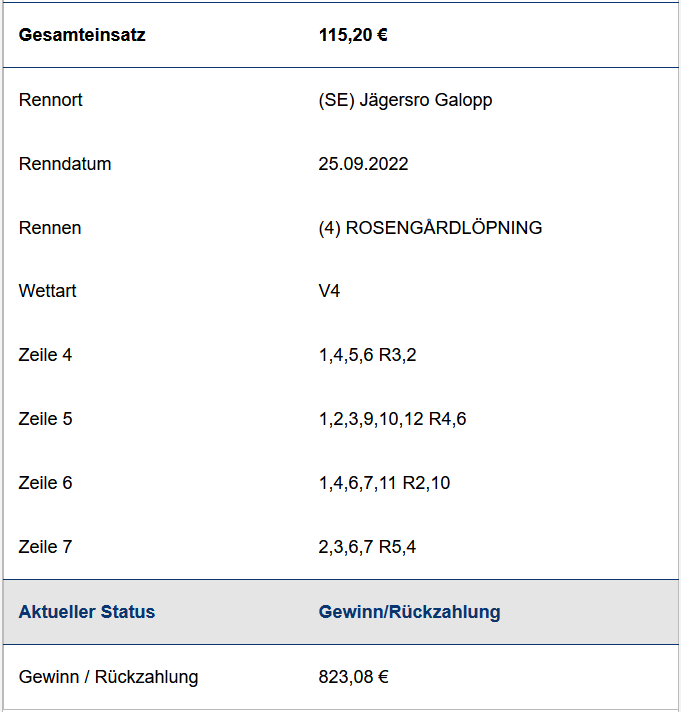This screenshot has height=712, width=681.
Task: Select the V4 bet type value
Action: 329,291
